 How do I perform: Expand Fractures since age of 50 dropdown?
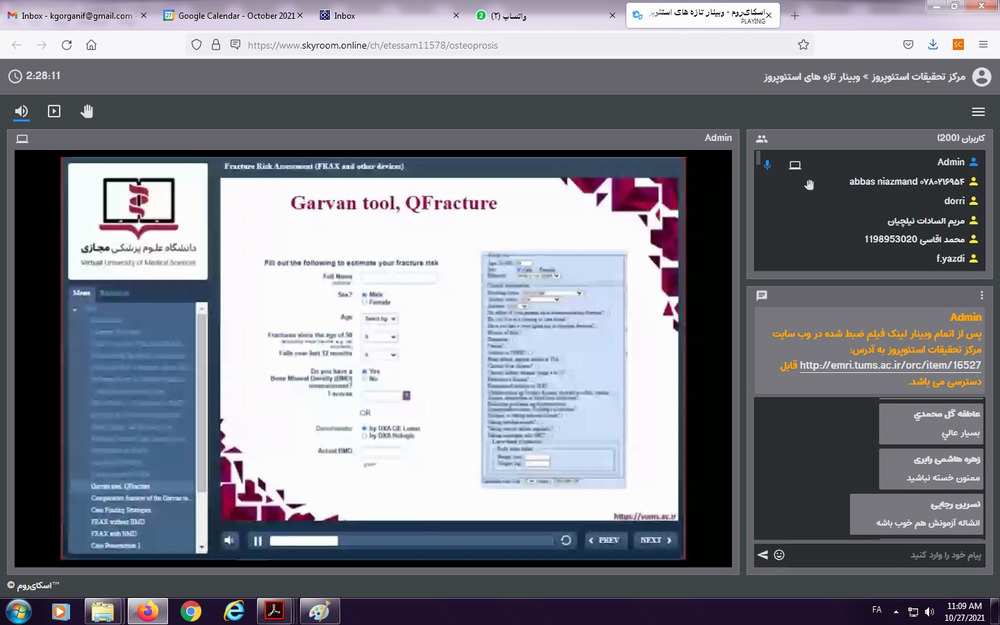coord(379,337)
